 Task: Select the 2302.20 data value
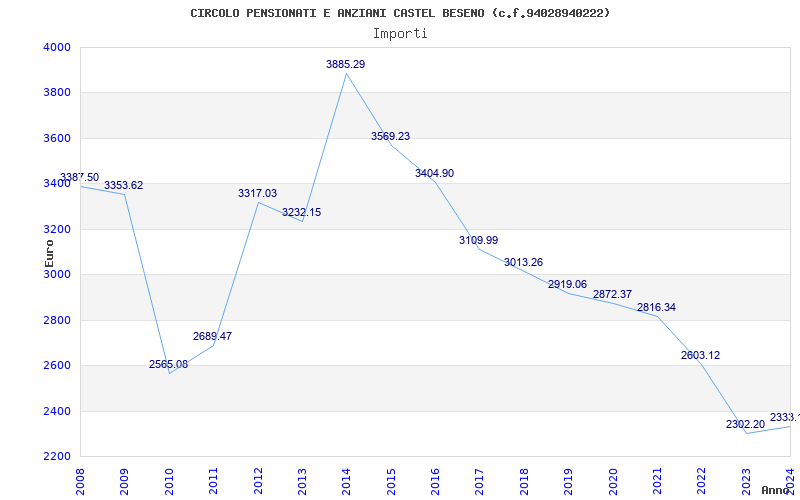tap(745, 424)
